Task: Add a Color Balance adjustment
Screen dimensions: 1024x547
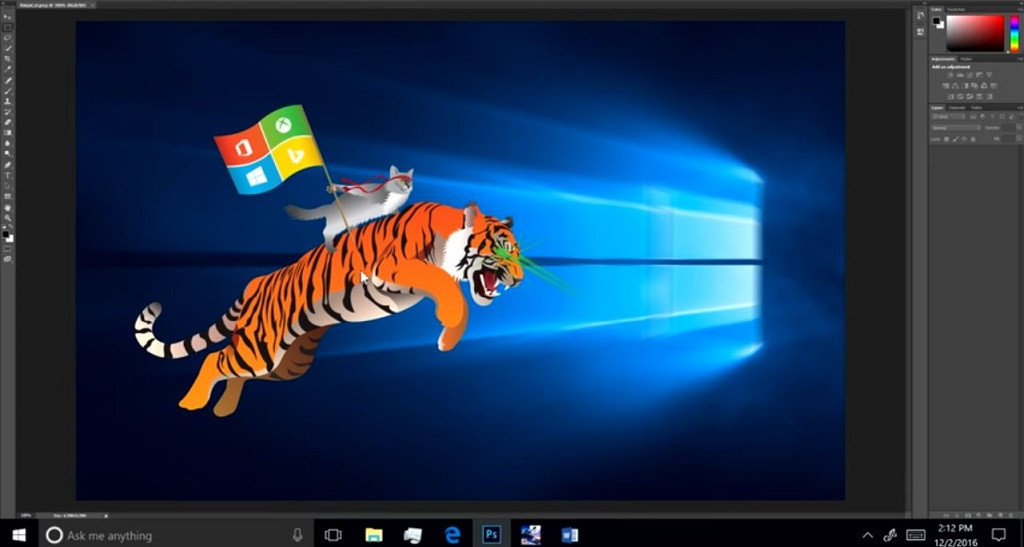Action: pos(955,86)
